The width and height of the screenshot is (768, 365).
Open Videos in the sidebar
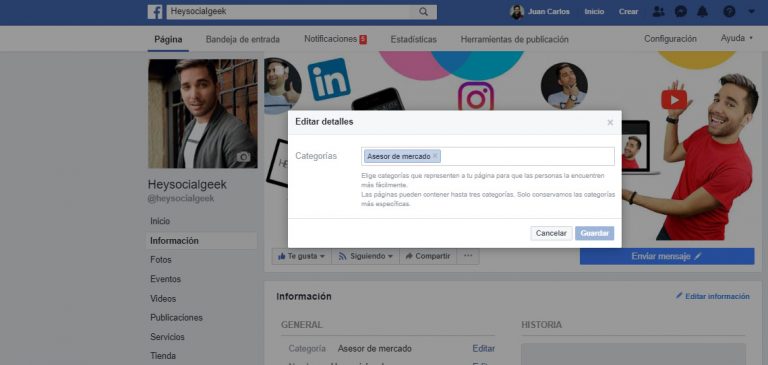(163, 298)
